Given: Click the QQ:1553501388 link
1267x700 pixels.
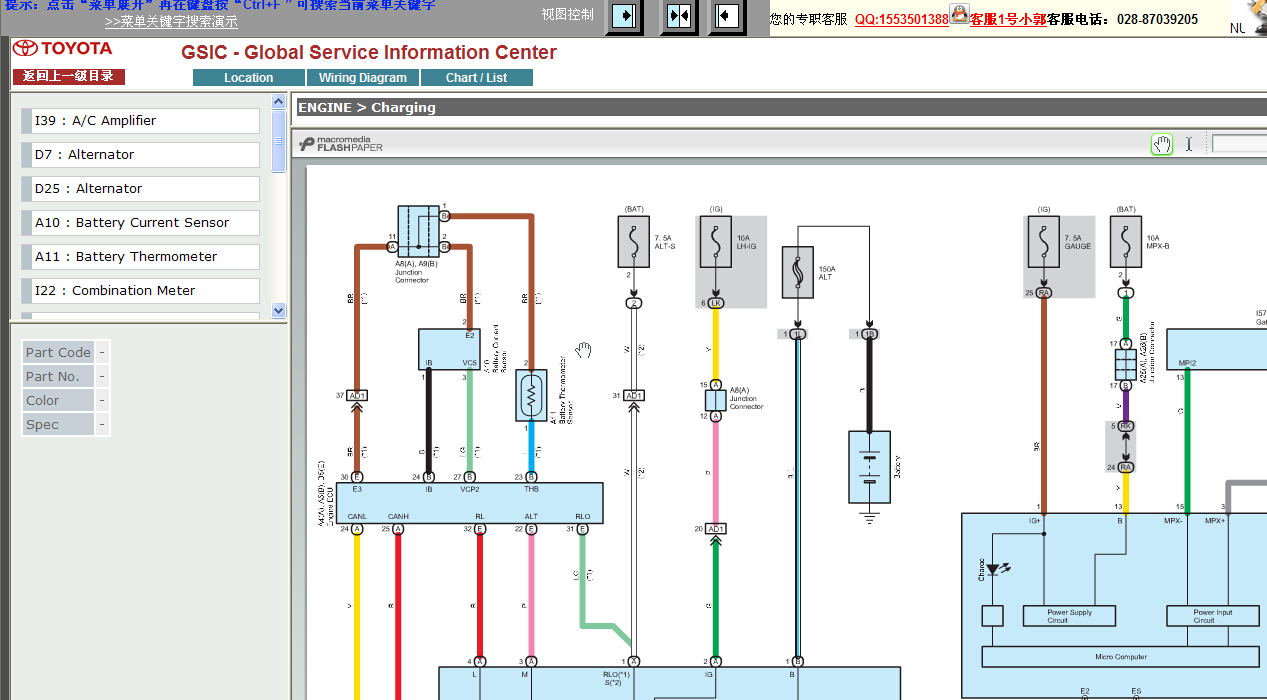Looking at the screenshot, I should [901, 19].
